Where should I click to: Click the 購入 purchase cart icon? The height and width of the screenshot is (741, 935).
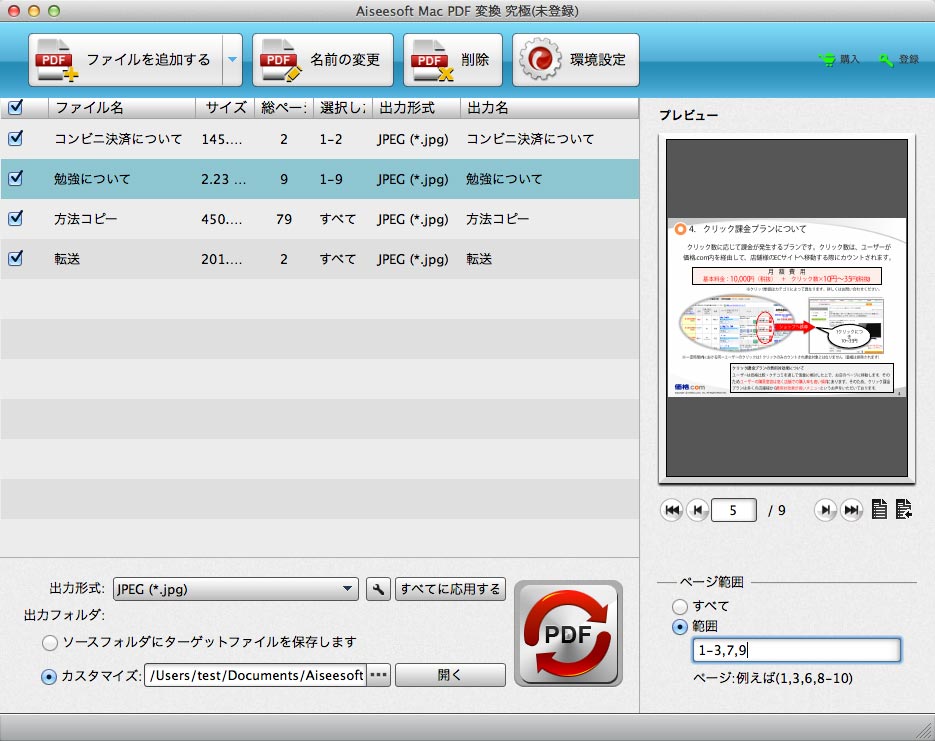[x=828, y=60]
